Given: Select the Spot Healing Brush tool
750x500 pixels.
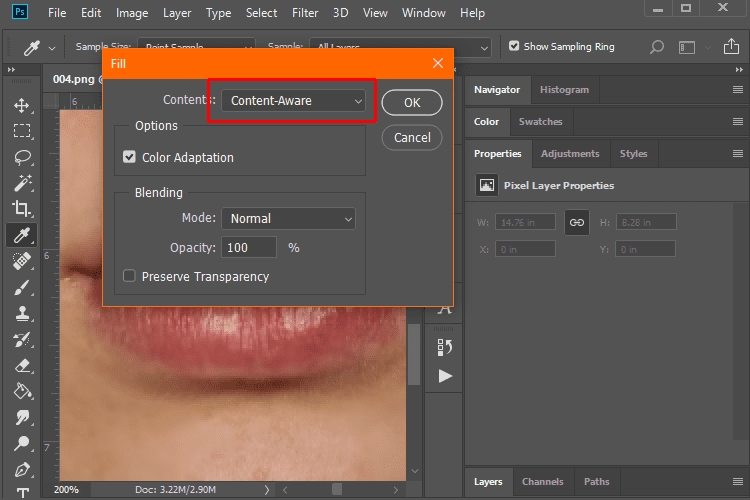Looking at the screenshot, I should (21, 261).
